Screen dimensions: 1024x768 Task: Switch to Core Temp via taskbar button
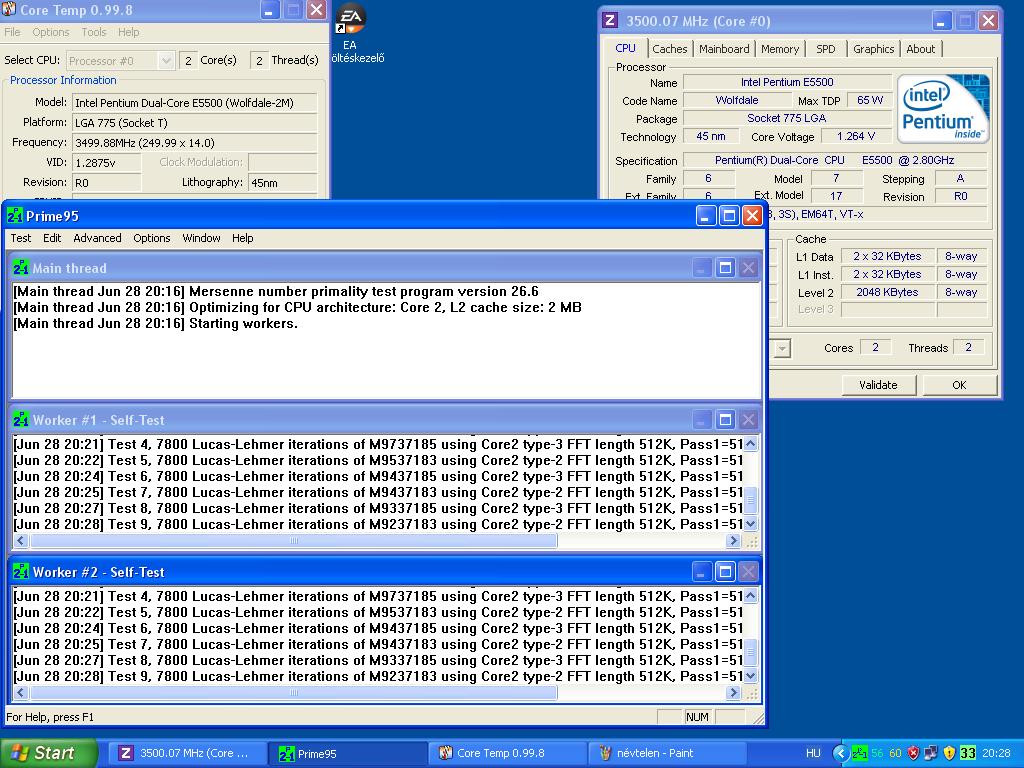(x=509, y=753)
